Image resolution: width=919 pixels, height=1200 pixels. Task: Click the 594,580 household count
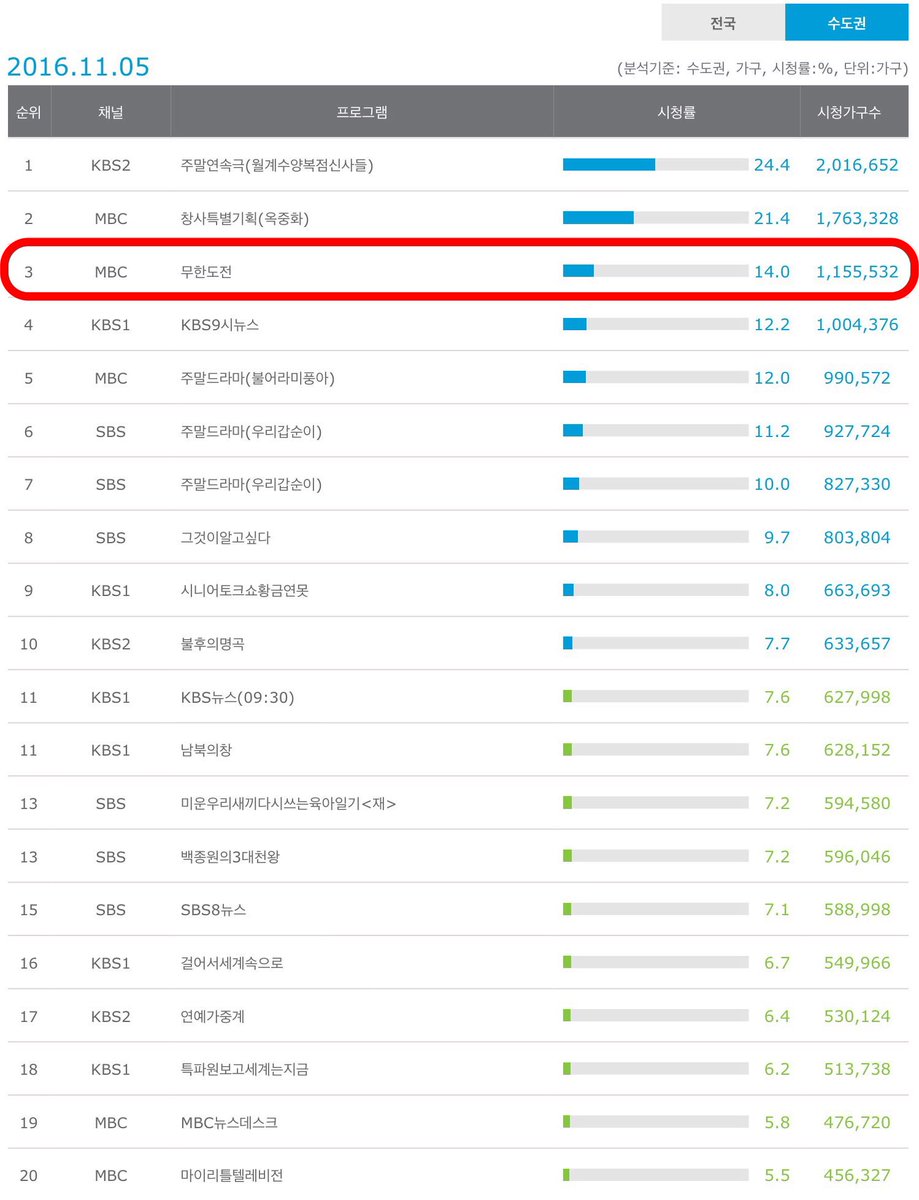857,803
